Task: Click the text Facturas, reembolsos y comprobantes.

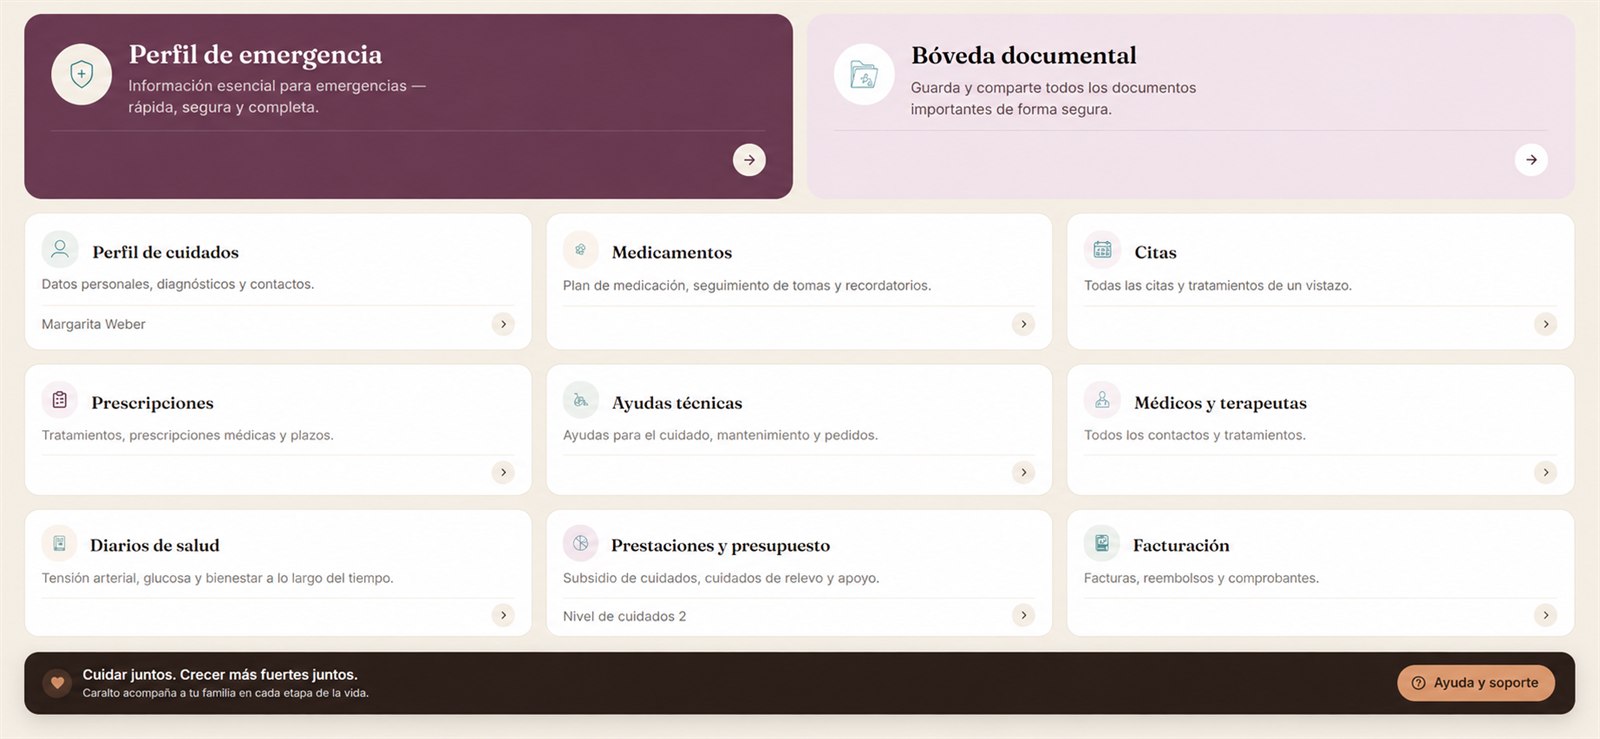Action: click(1201, 578)
